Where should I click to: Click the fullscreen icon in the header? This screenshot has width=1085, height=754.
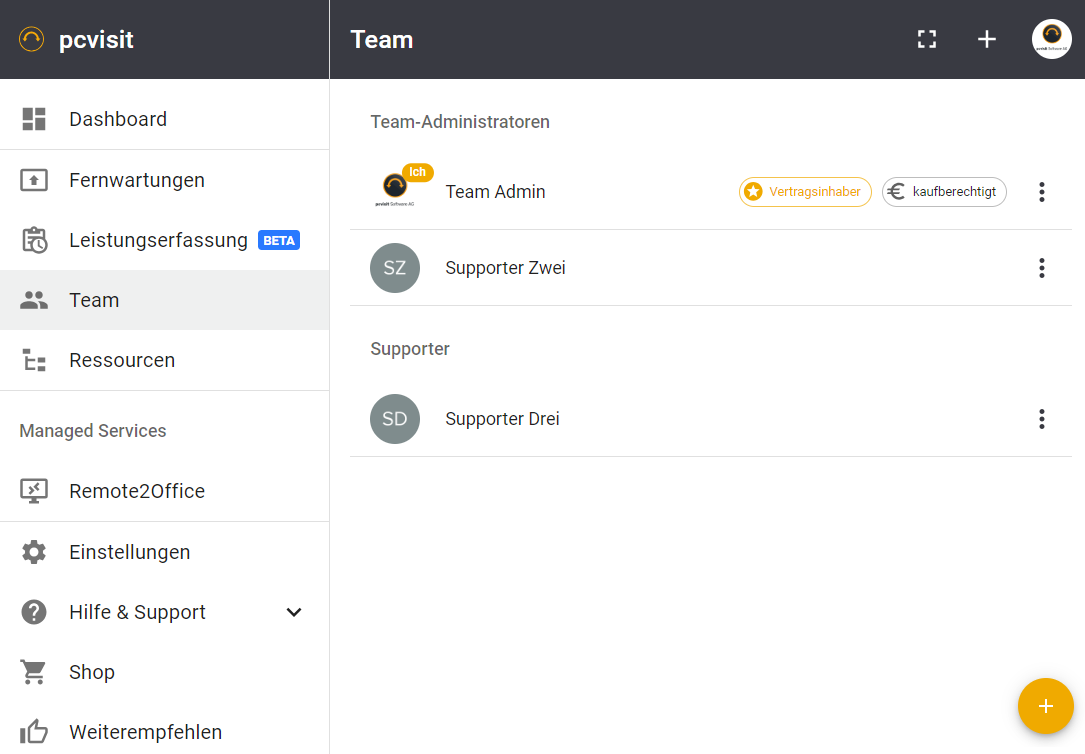tap(927, 39)
